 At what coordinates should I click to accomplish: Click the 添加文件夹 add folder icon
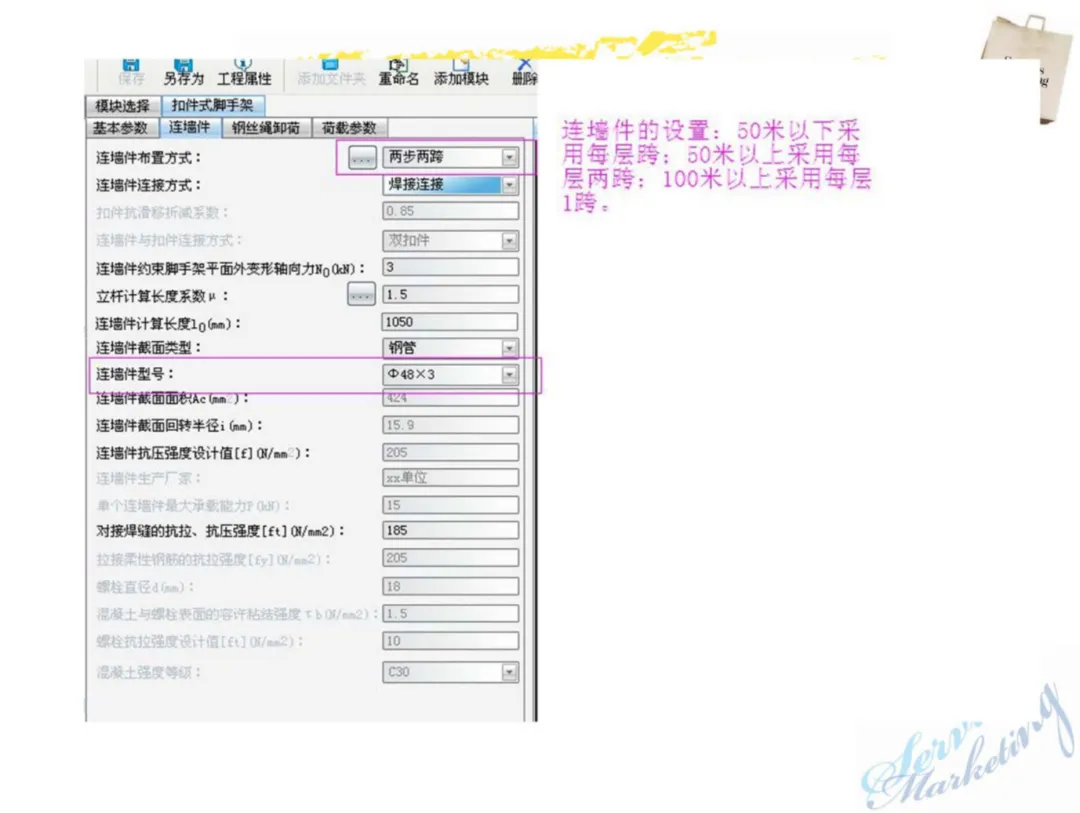click(x=331, y=72)
